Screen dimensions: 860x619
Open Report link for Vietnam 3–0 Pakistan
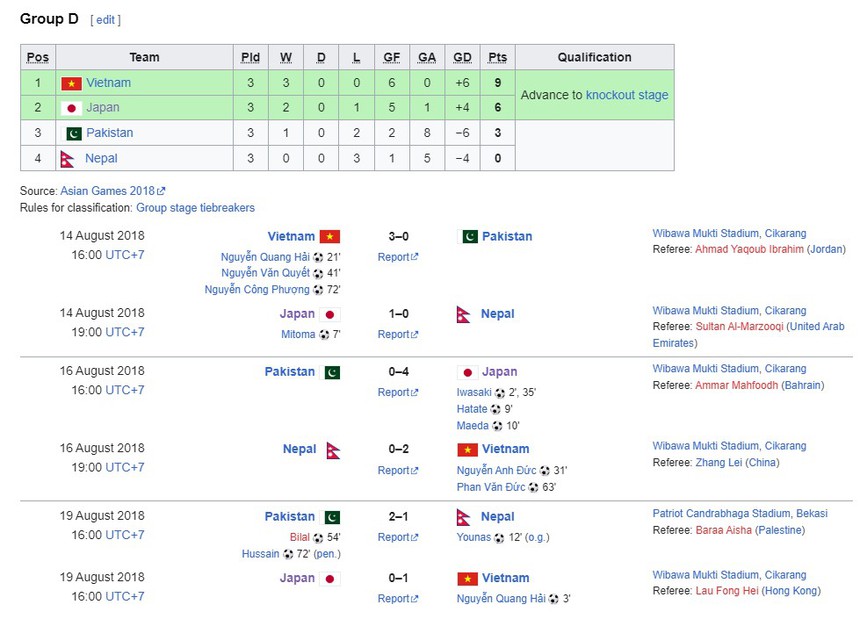coord(397,257)
